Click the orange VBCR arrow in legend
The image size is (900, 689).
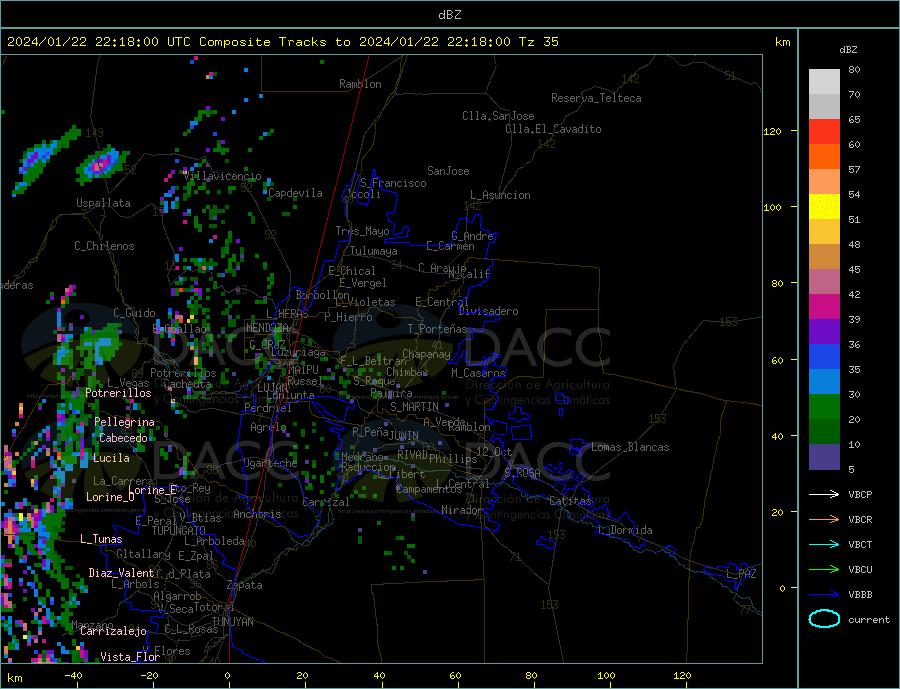tap(824, 520)
